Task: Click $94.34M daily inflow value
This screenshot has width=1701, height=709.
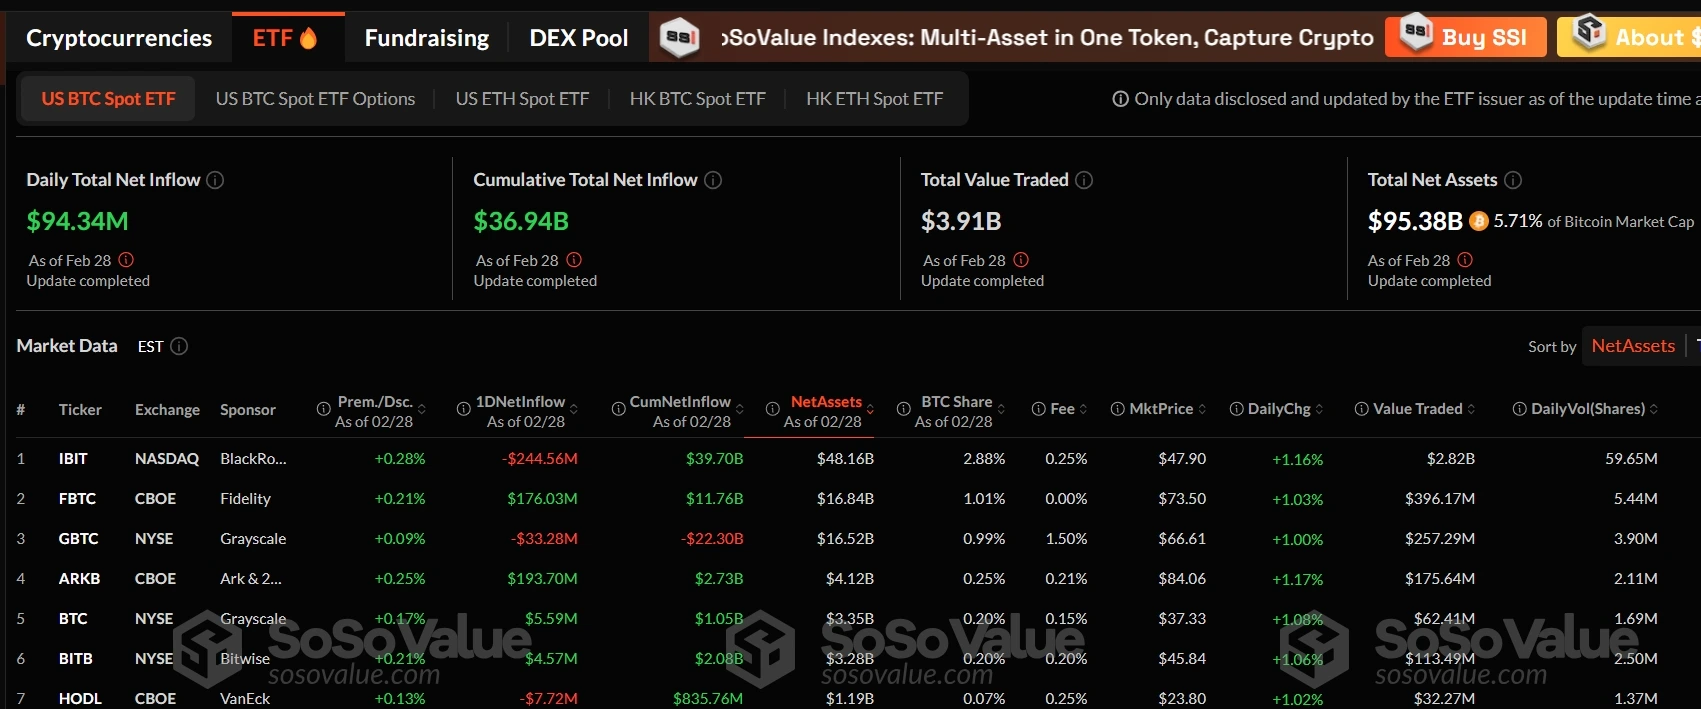Action: [78, 221]
